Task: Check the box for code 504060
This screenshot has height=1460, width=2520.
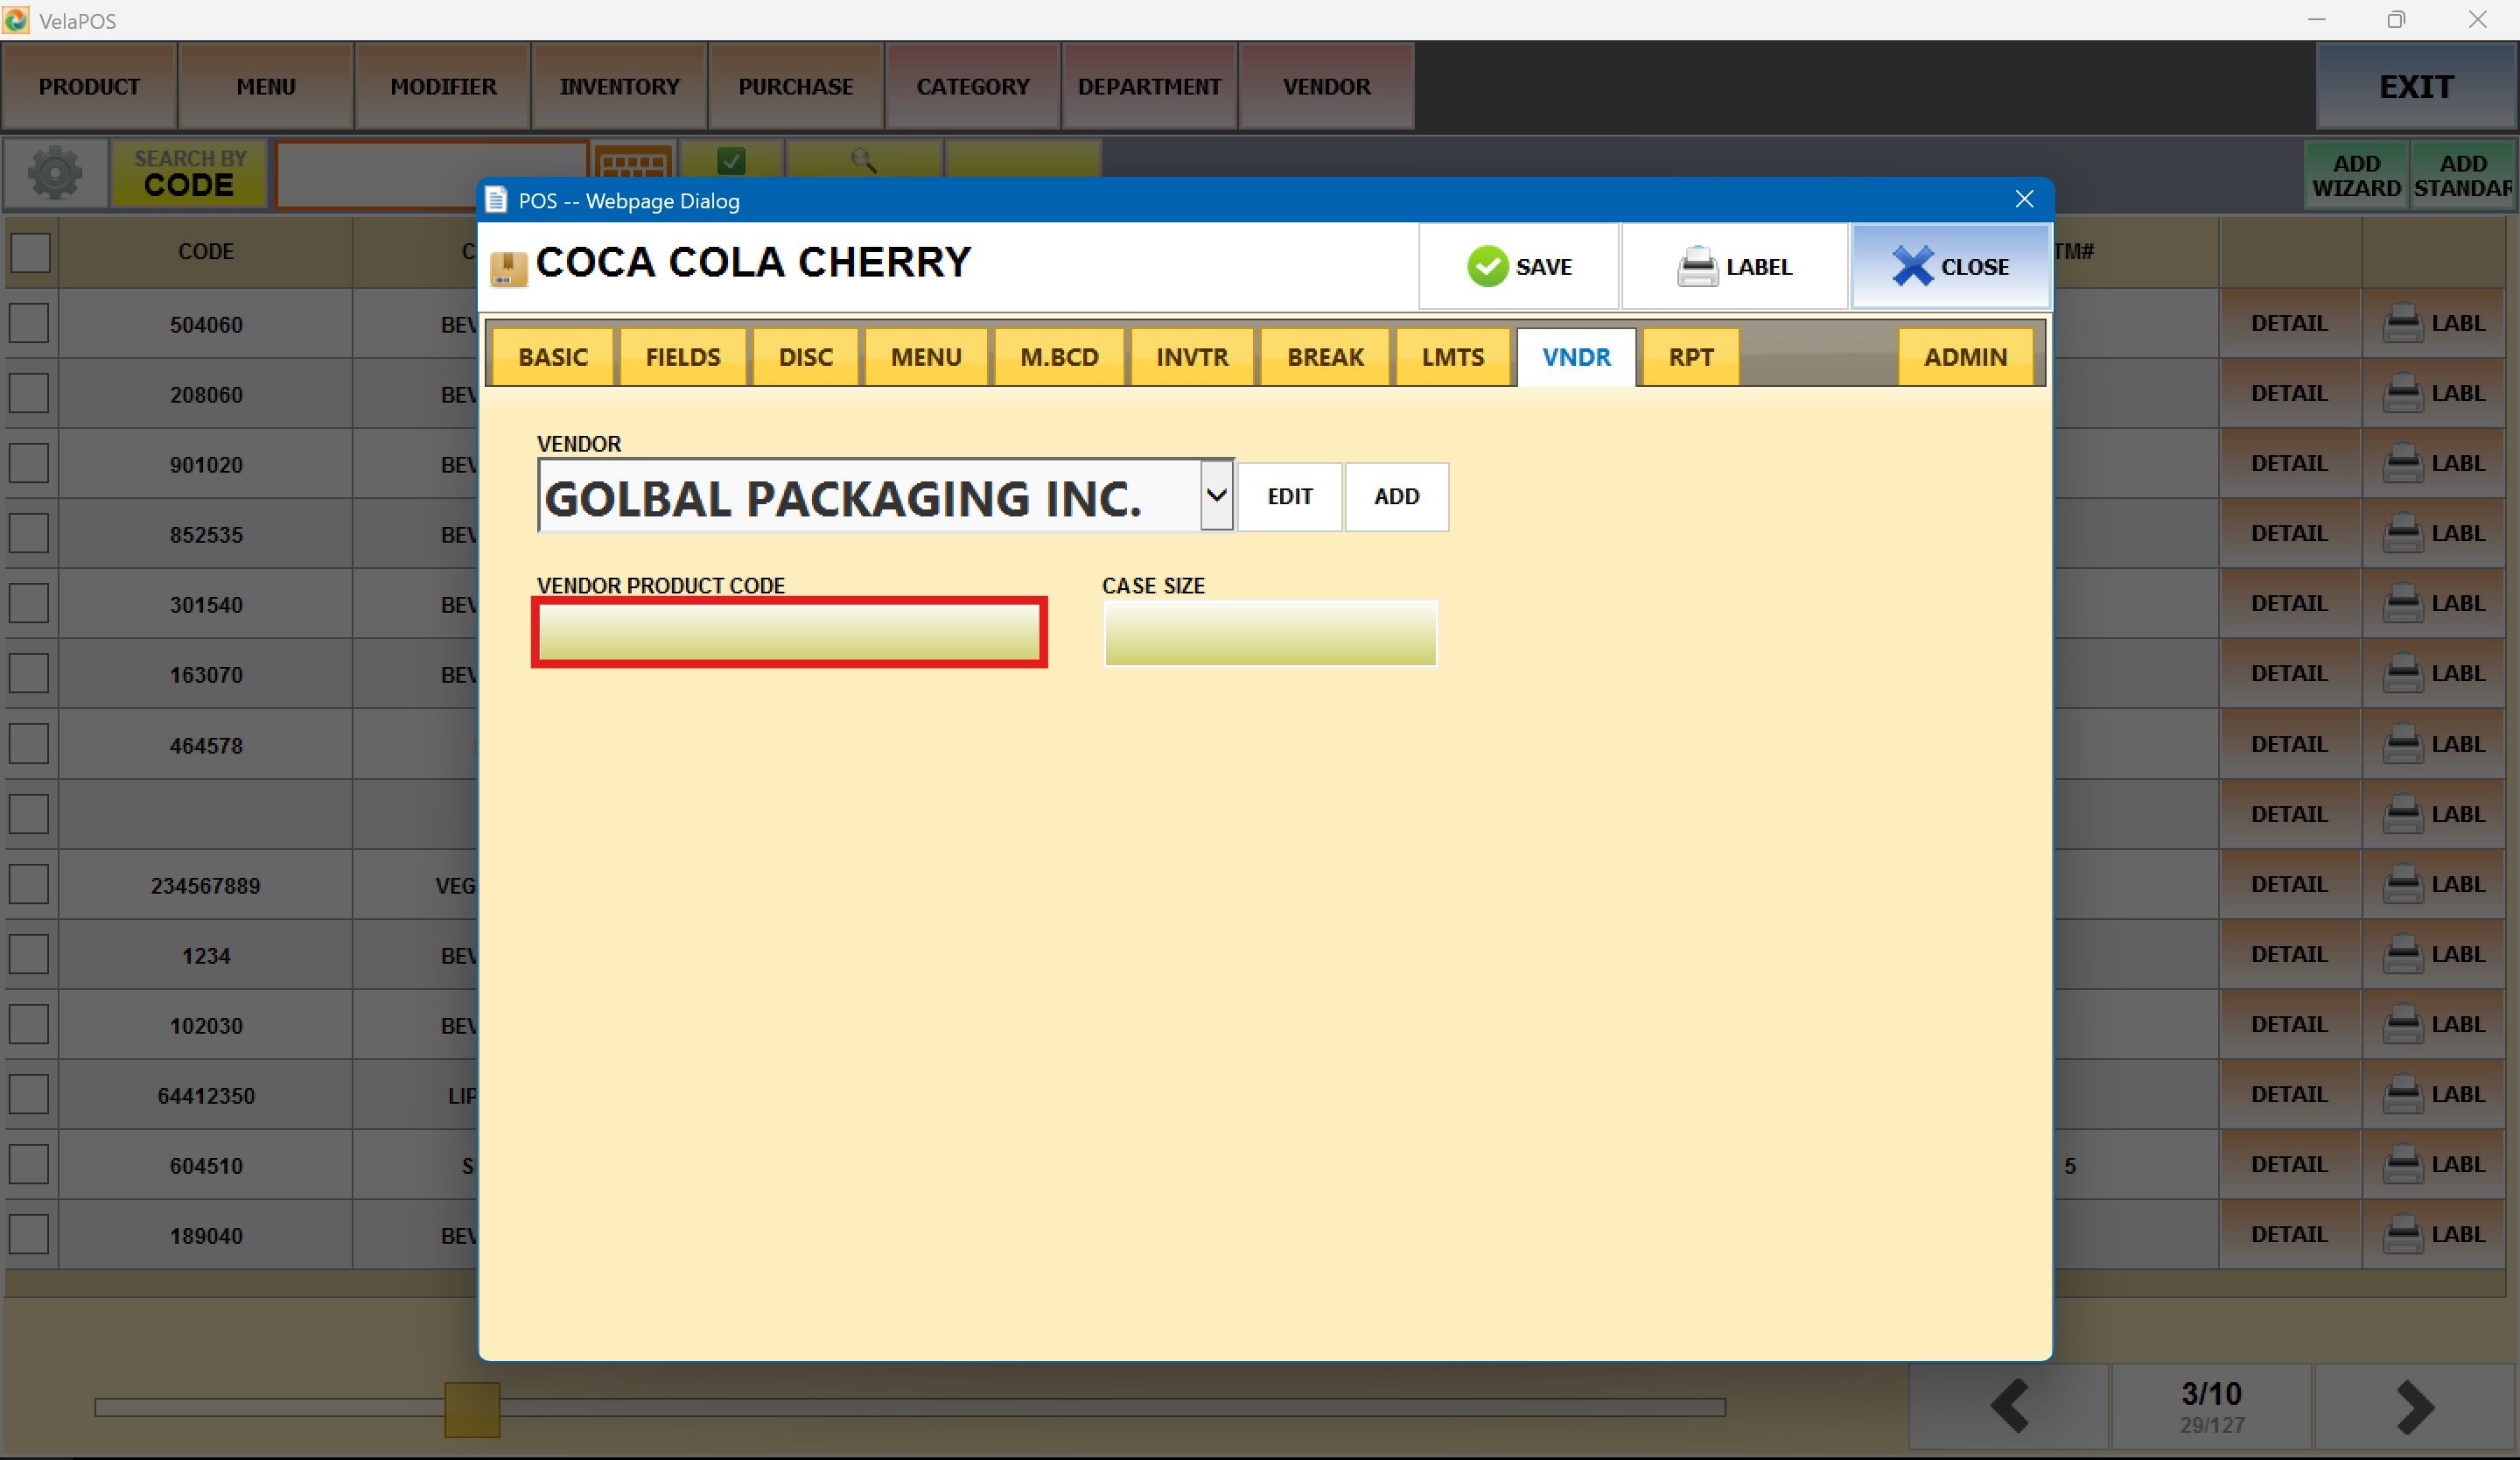Action: point(29,324)
